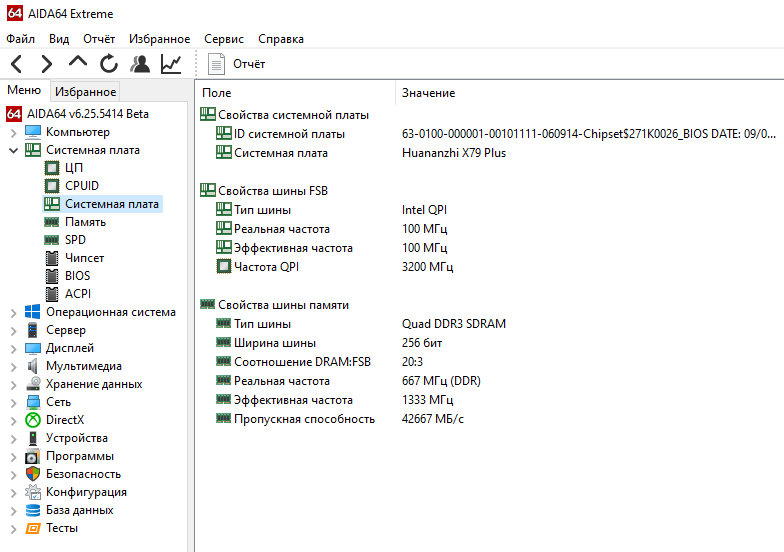Open the Вид menu

pyautogui.click(x=59, y=39)
